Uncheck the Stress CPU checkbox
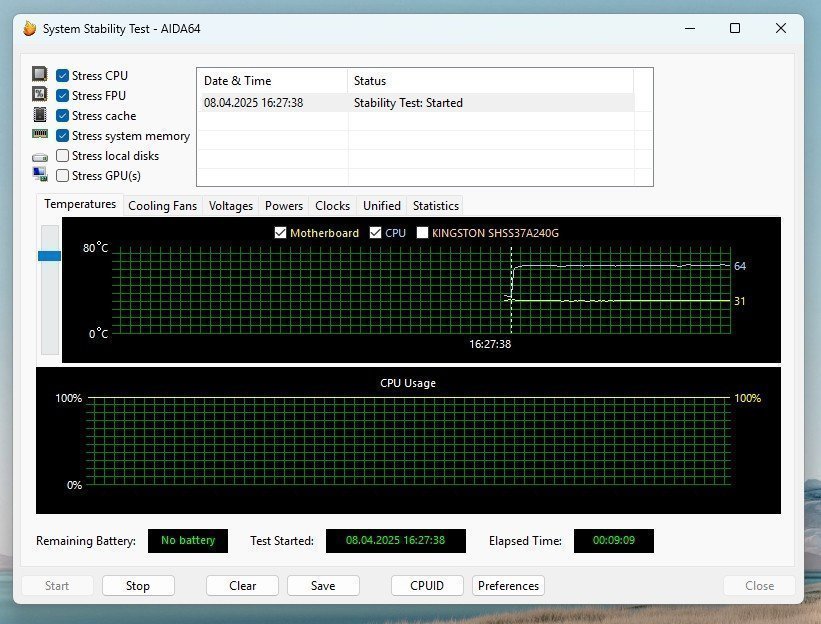The height and width of the screenshot is (624, 821). pyautogui.click(x=62, y=75)
